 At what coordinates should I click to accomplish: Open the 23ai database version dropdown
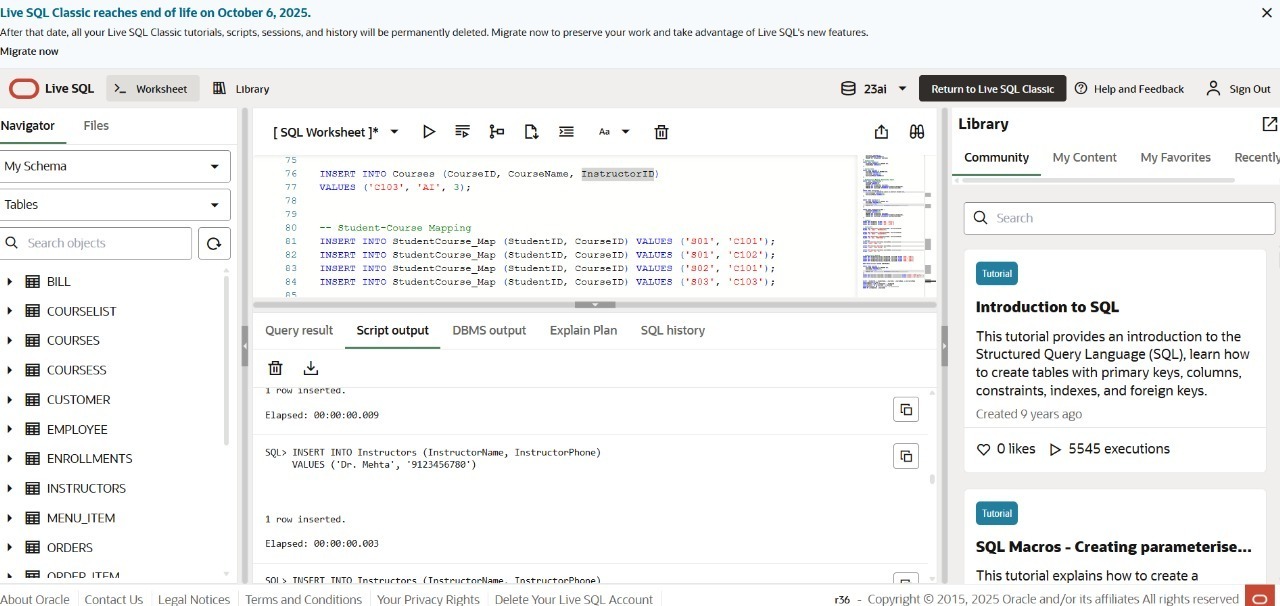[875, 89]
